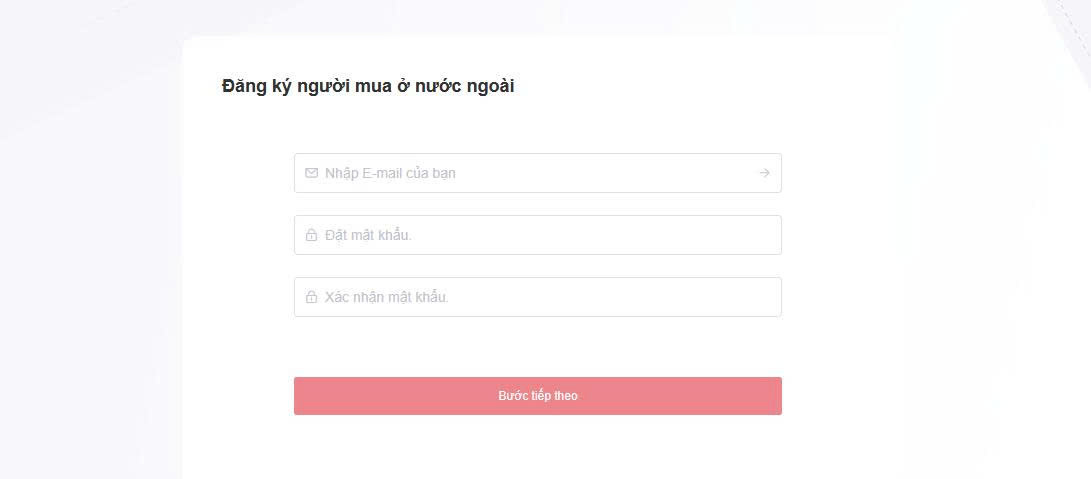Click the lock icon beside Đặt mật khẩu
The height and width of the screenshot is (479, 1091).
(x=312, y=236)
